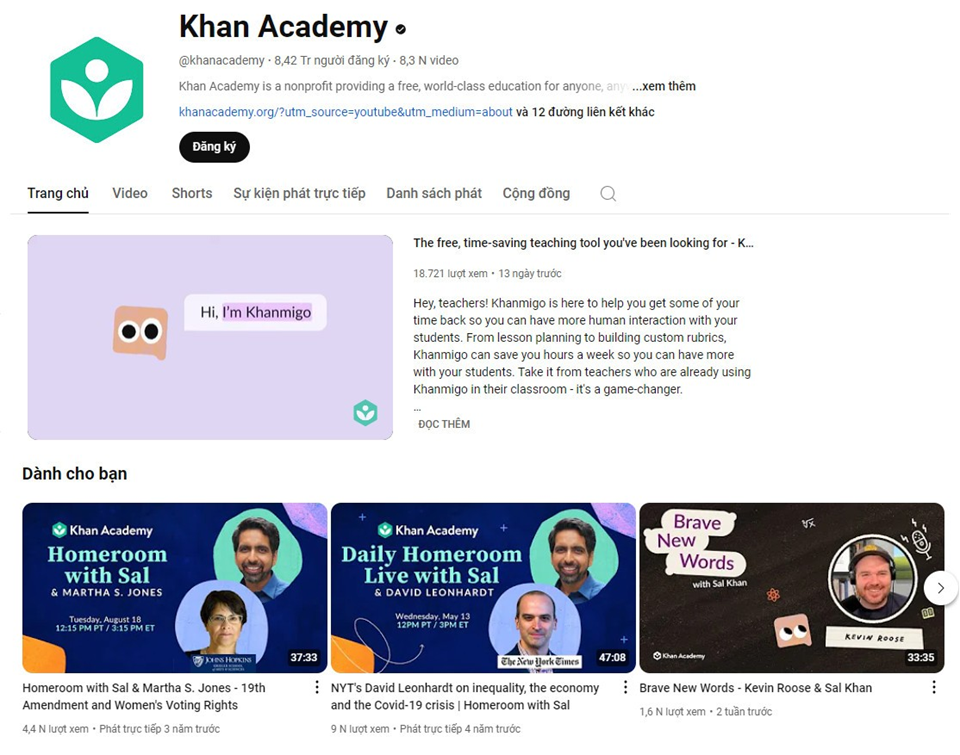Show the 12 other channel links
Screen dimensions: 960x755
click(x=585, y=112)
